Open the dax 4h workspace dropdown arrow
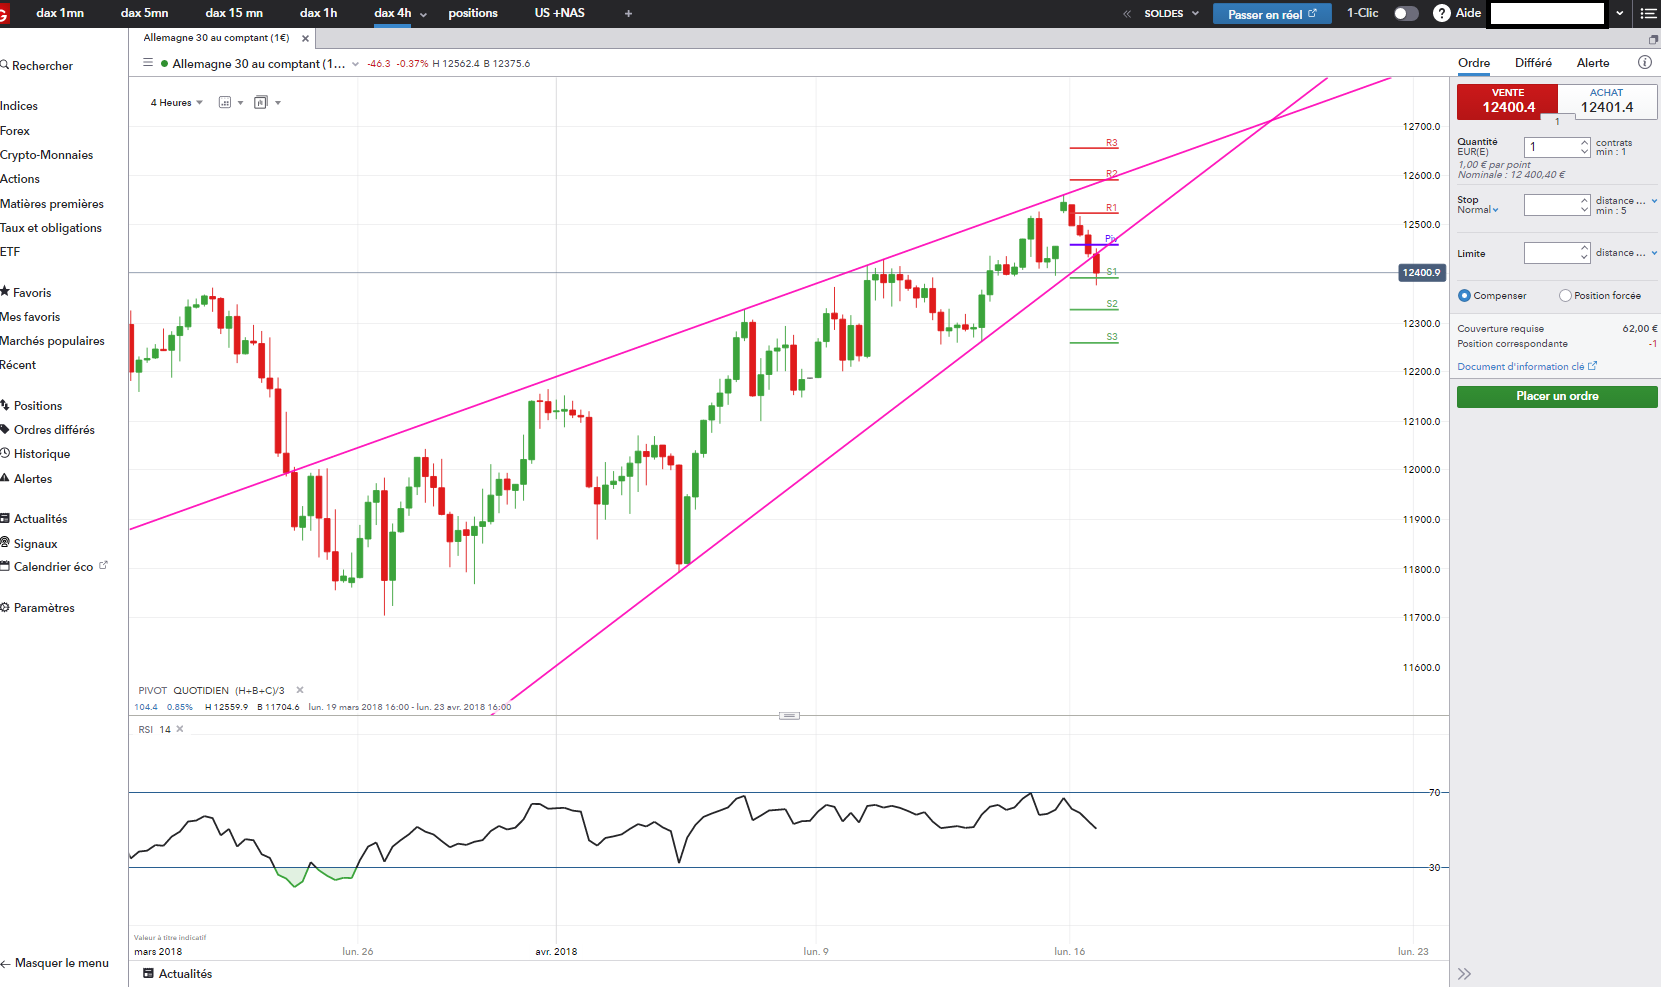The image size is (1661, 987). (x=423, y=15)
